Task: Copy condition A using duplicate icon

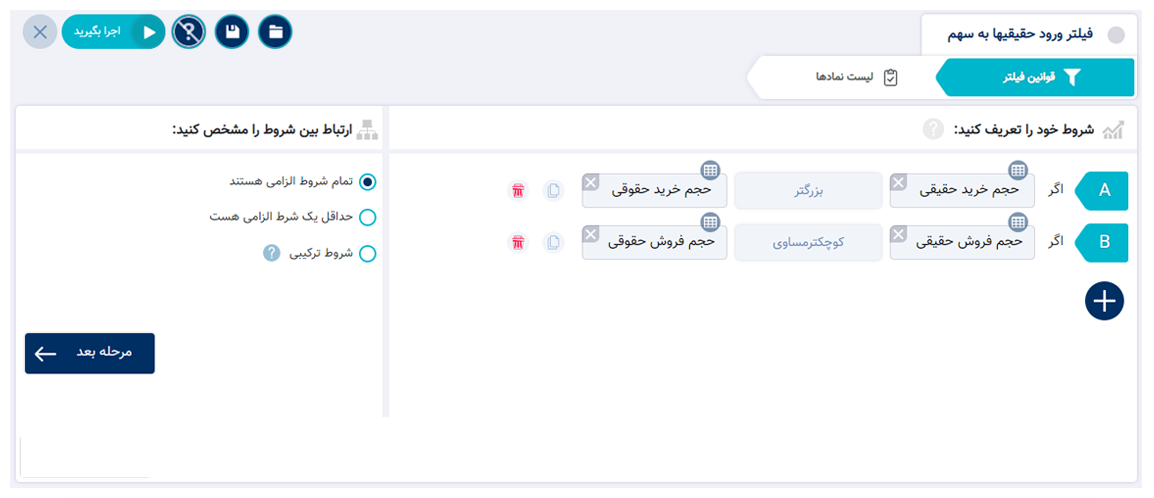Action: 553,191
